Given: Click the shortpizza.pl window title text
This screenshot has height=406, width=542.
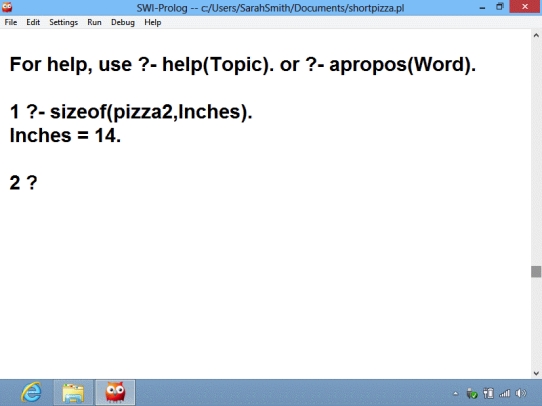Looking at the screenshot, I should point(270,8).
